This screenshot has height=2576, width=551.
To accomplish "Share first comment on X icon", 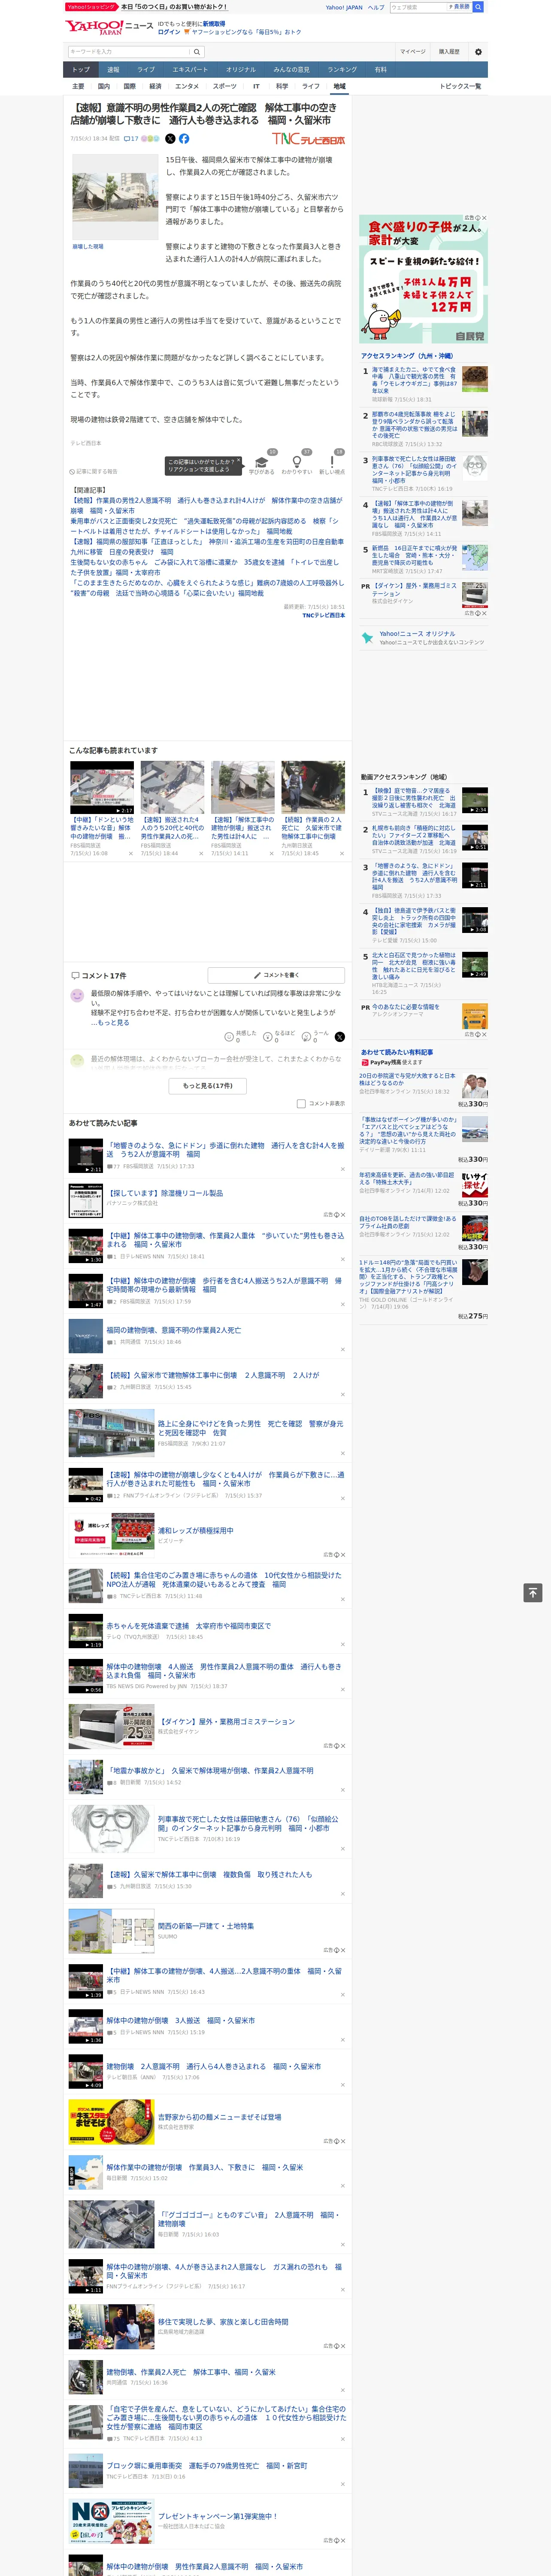I will point(340,1037).
